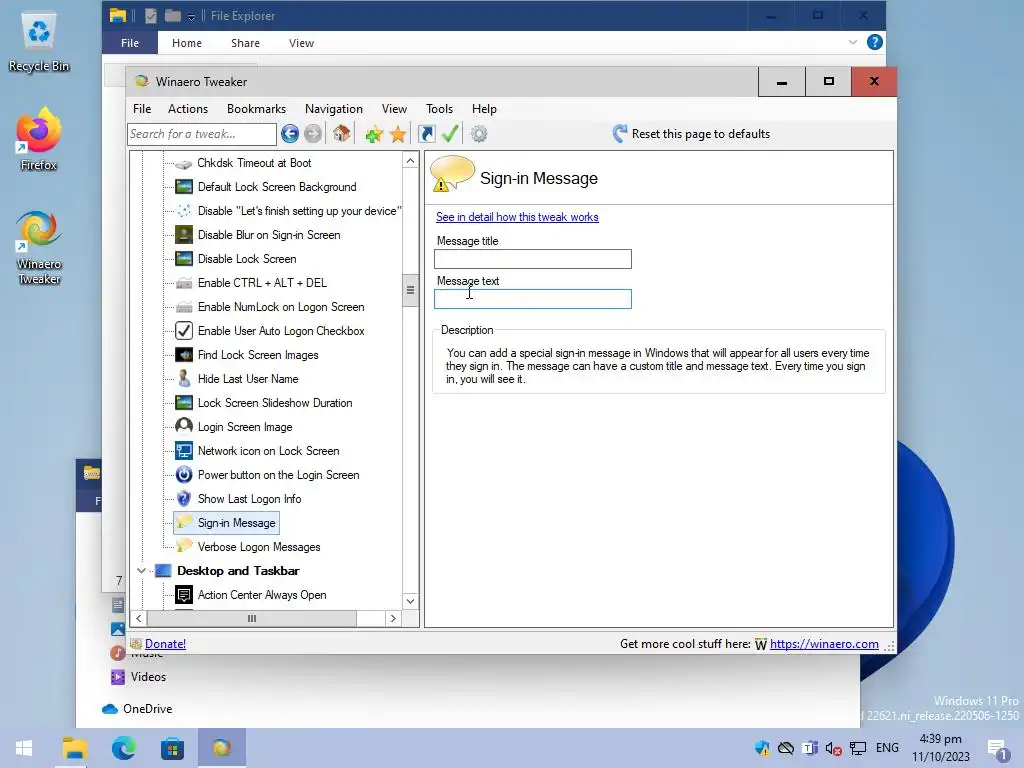Open the Actions menu
This screenshot has width=1024, height=768.
188,109
